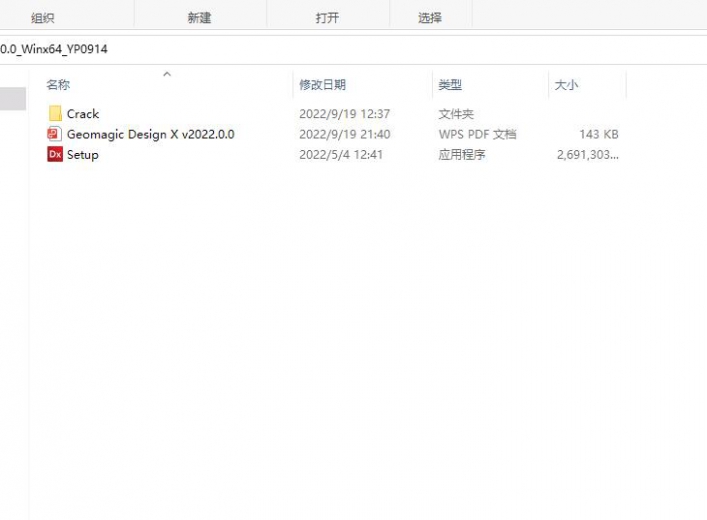
Task: Sort by the 修改日期 column header
Action: pyautogui.click(x=322, y=85)
